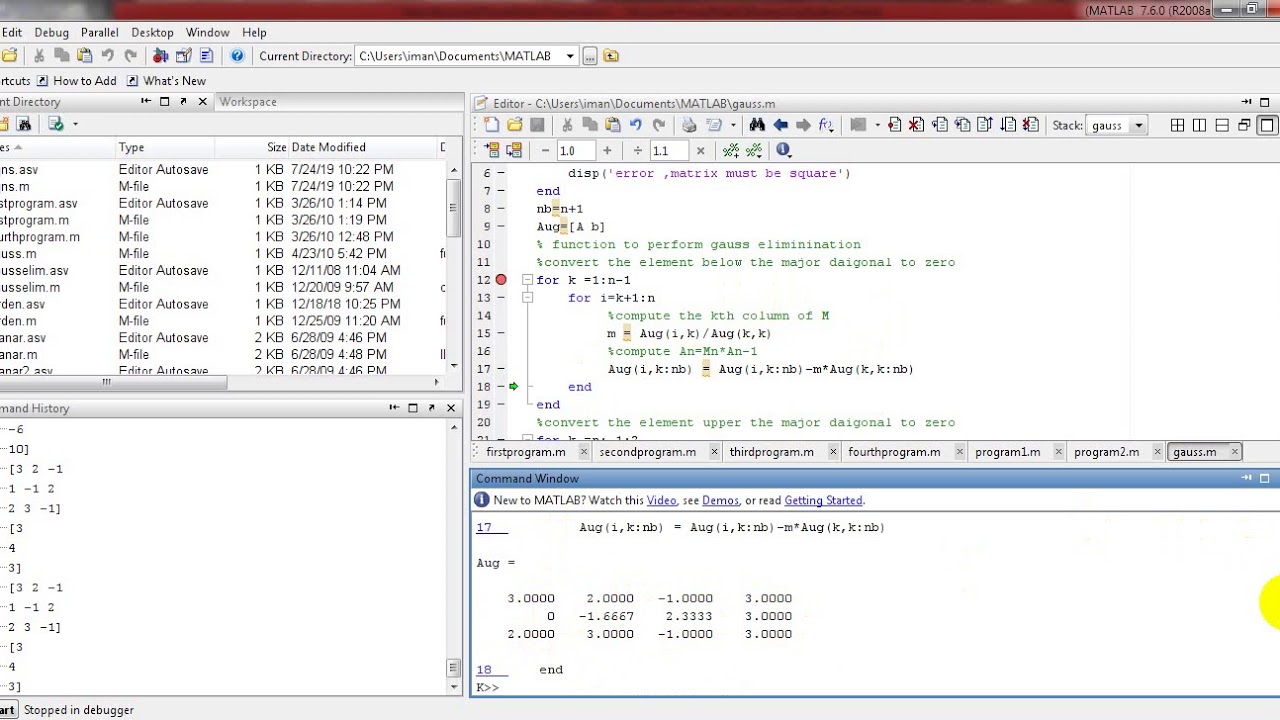Maximize editor documents layout button
The width and height of the screenshot is (1280, 720).
(1267, 125)
